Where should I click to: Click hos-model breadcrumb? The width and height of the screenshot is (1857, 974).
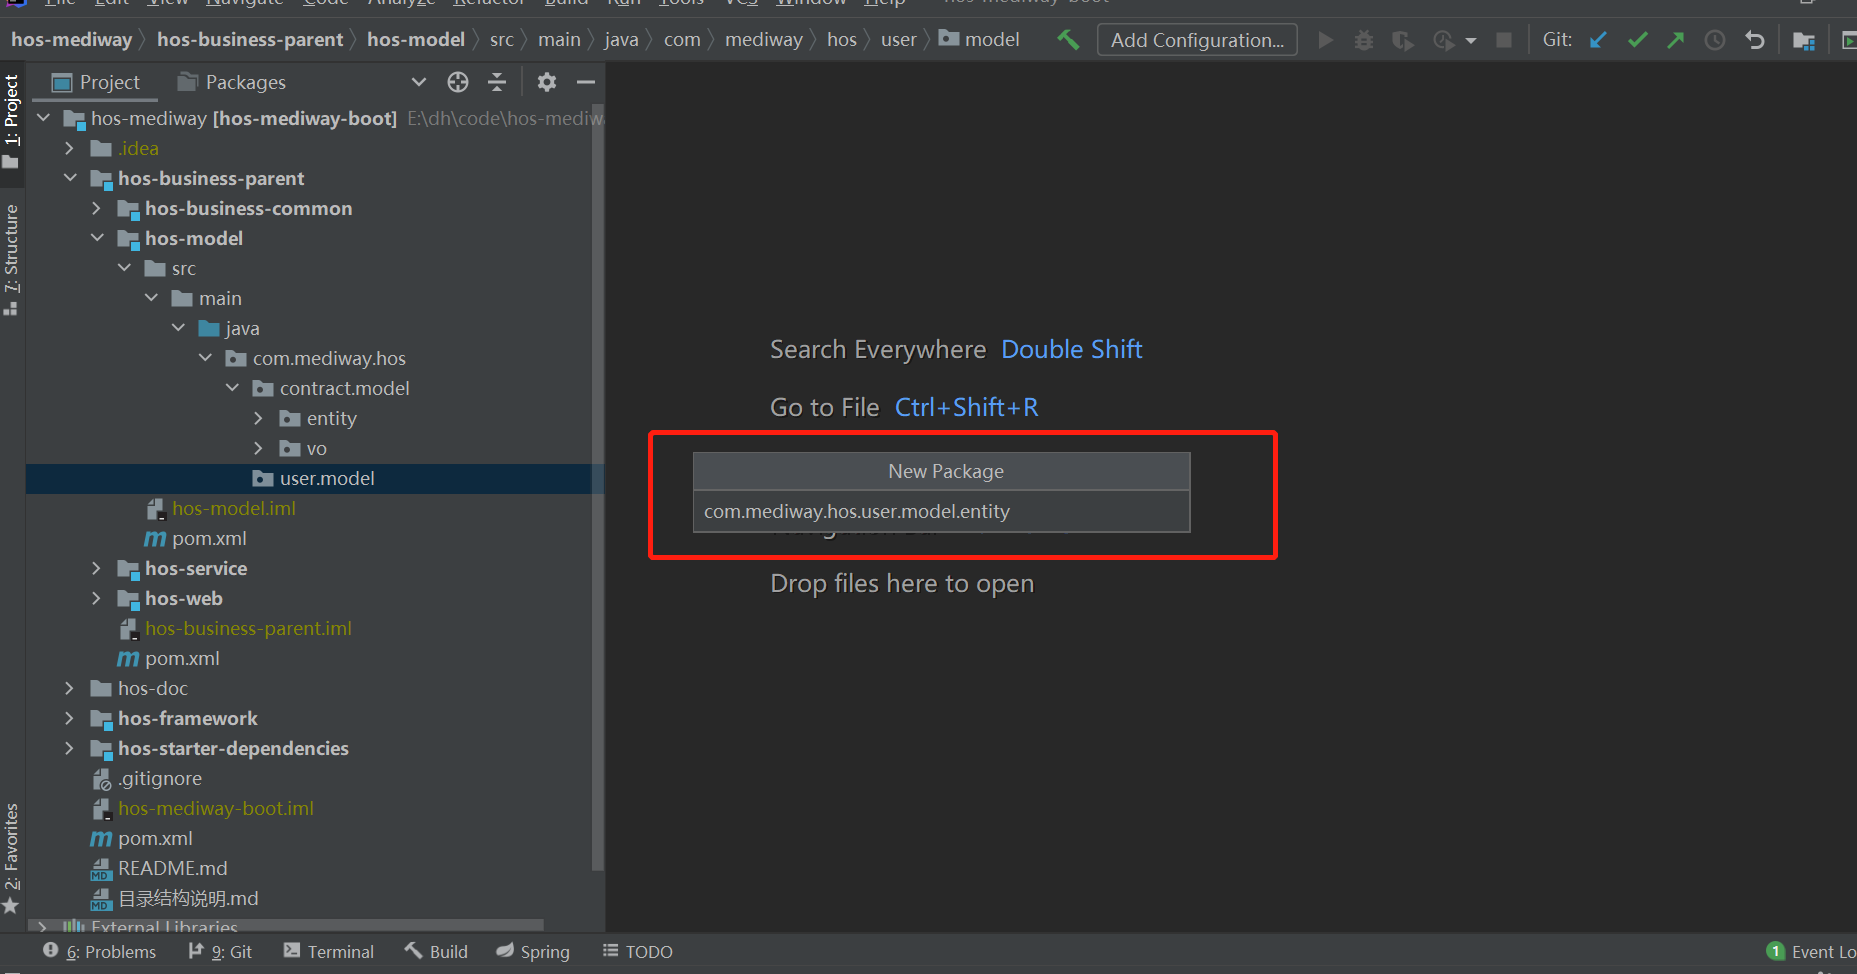coord(416,39)
